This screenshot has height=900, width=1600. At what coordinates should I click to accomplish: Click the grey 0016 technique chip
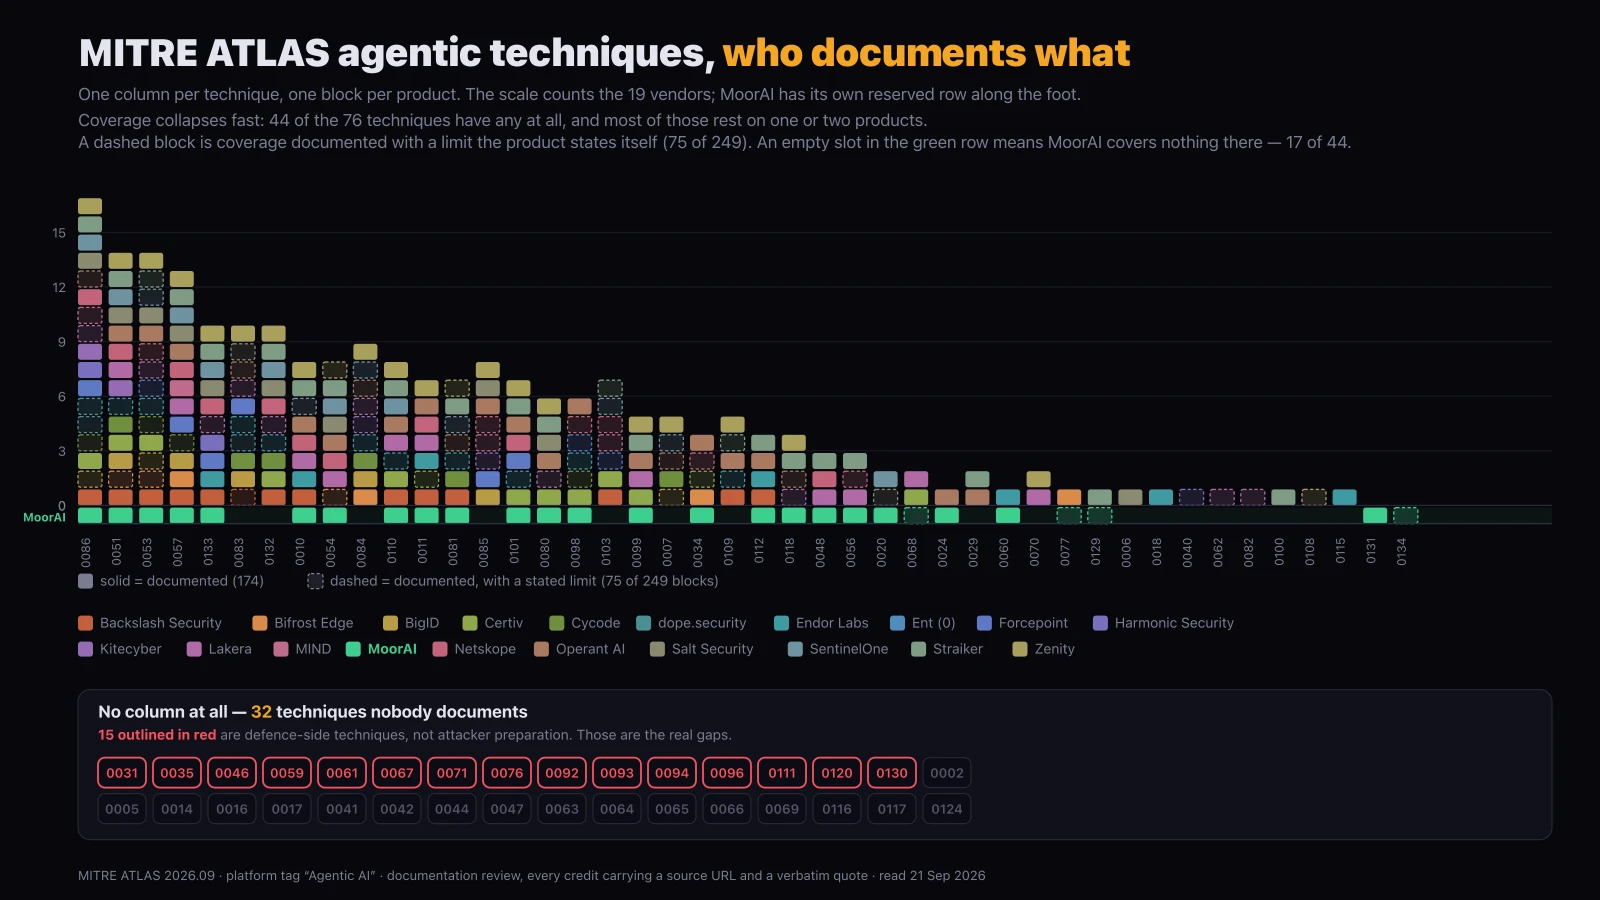pyautogui.click(x=232, y=809)
